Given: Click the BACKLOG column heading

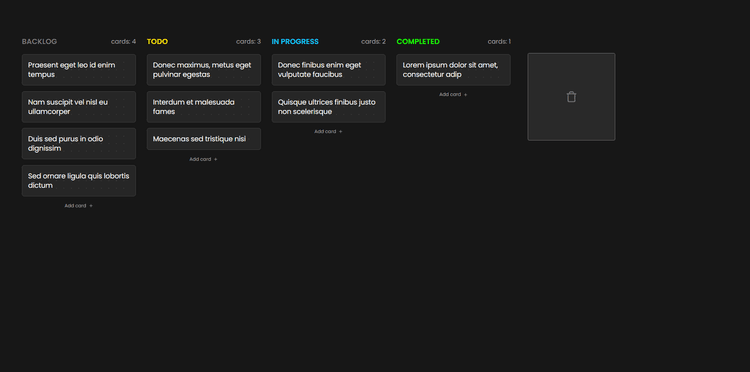Looking at the screenshot, I should click(x=39, y=42).
